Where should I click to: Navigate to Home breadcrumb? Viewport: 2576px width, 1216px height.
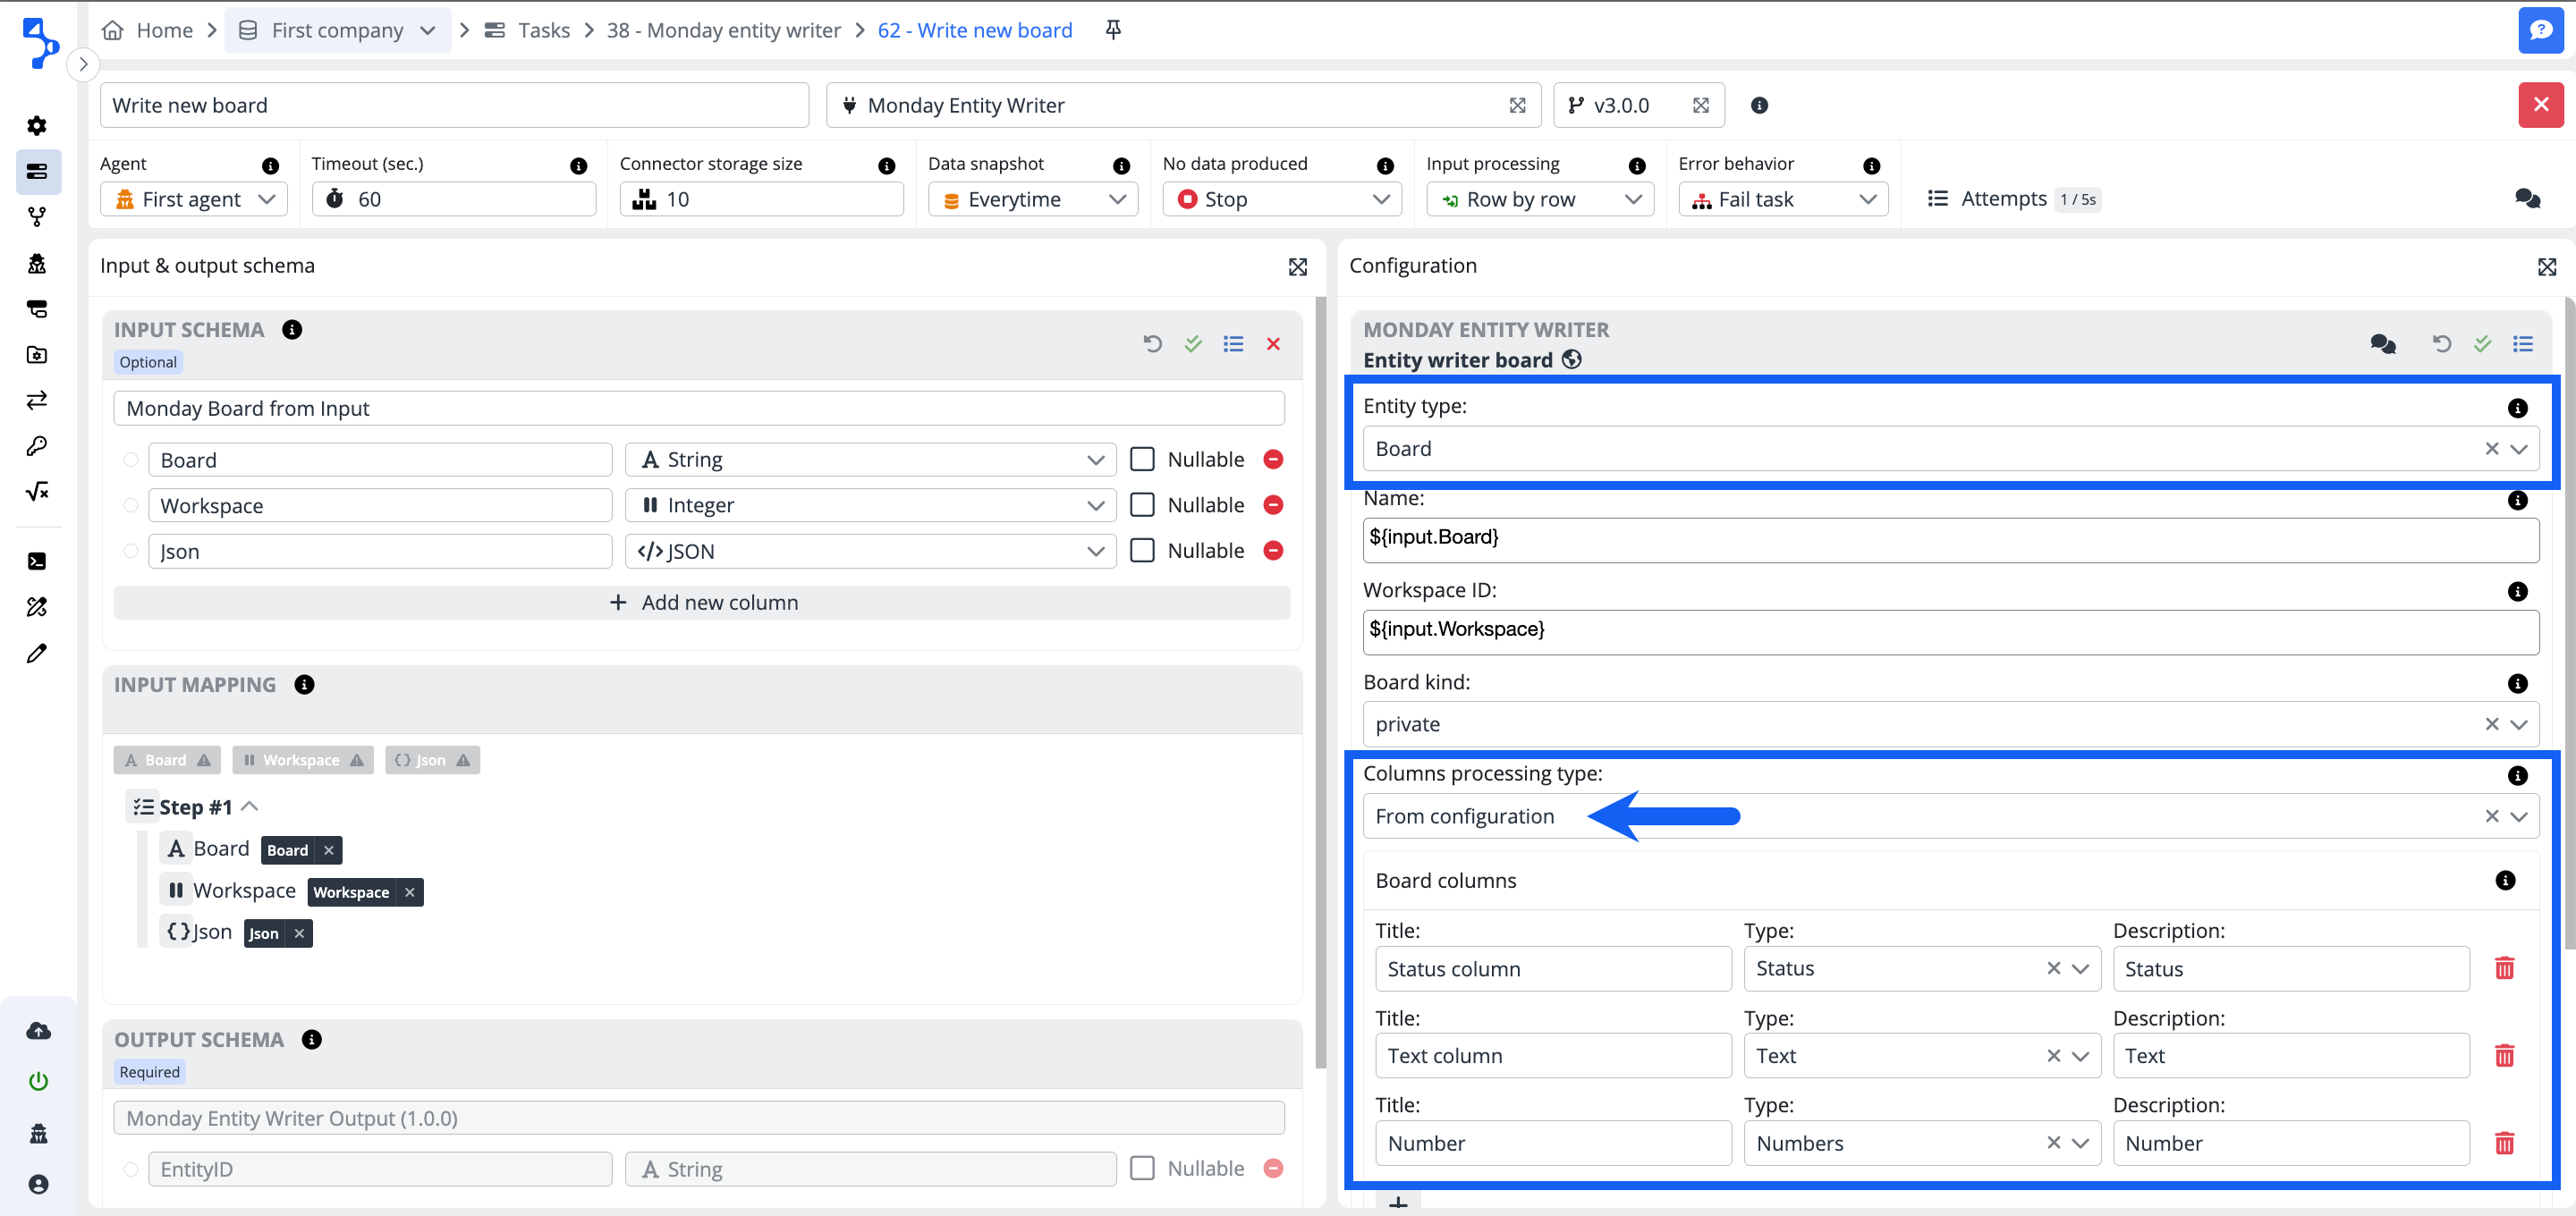pyautogui.click(x=164, y=30)
